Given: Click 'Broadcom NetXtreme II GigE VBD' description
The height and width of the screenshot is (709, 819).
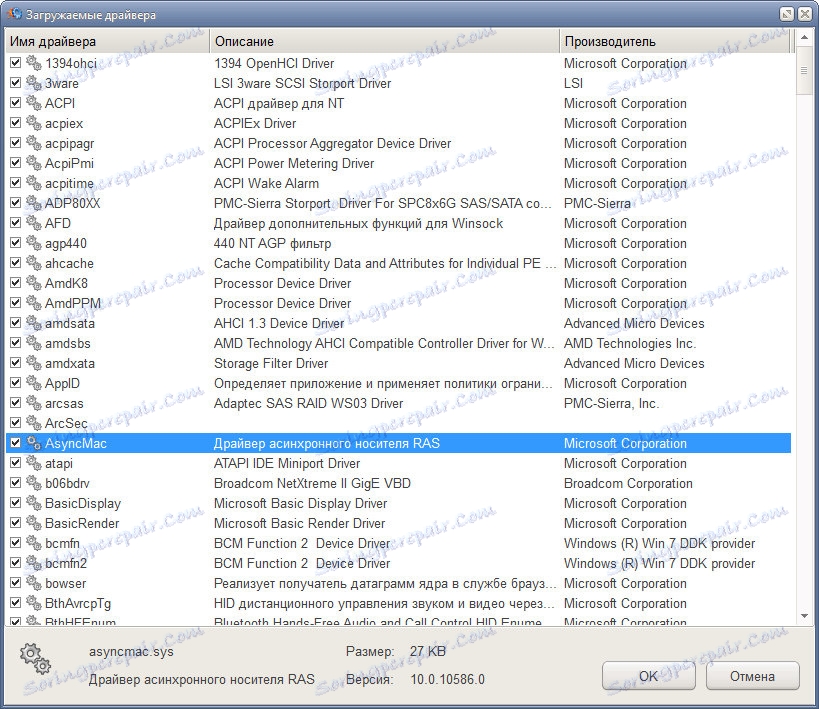Looking at the screenshot, I should click(x=312, y=483).
